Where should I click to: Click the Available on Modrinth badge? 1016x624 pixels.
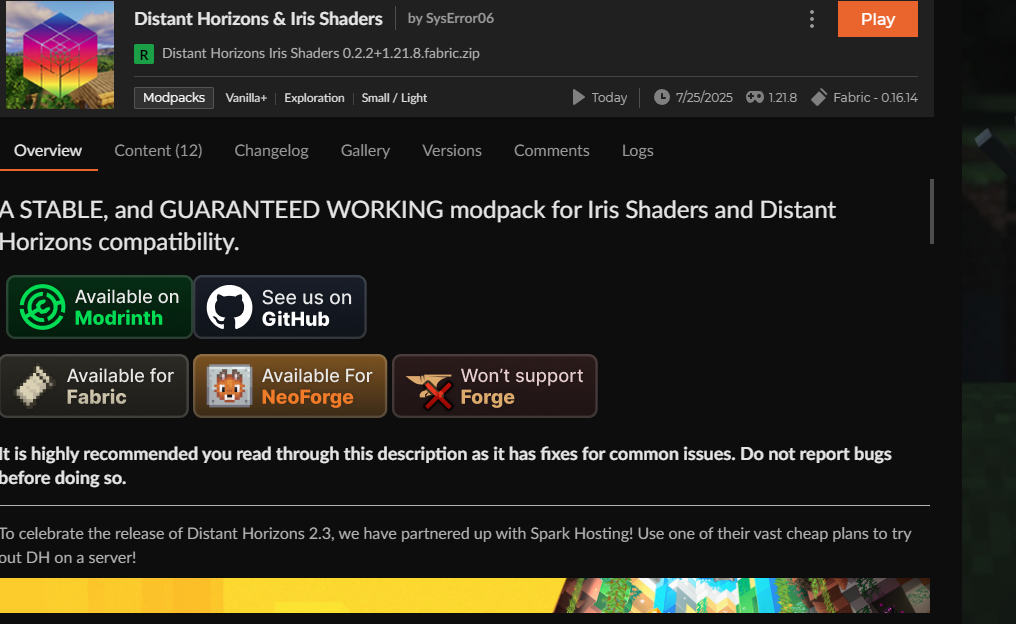point(99,307)
